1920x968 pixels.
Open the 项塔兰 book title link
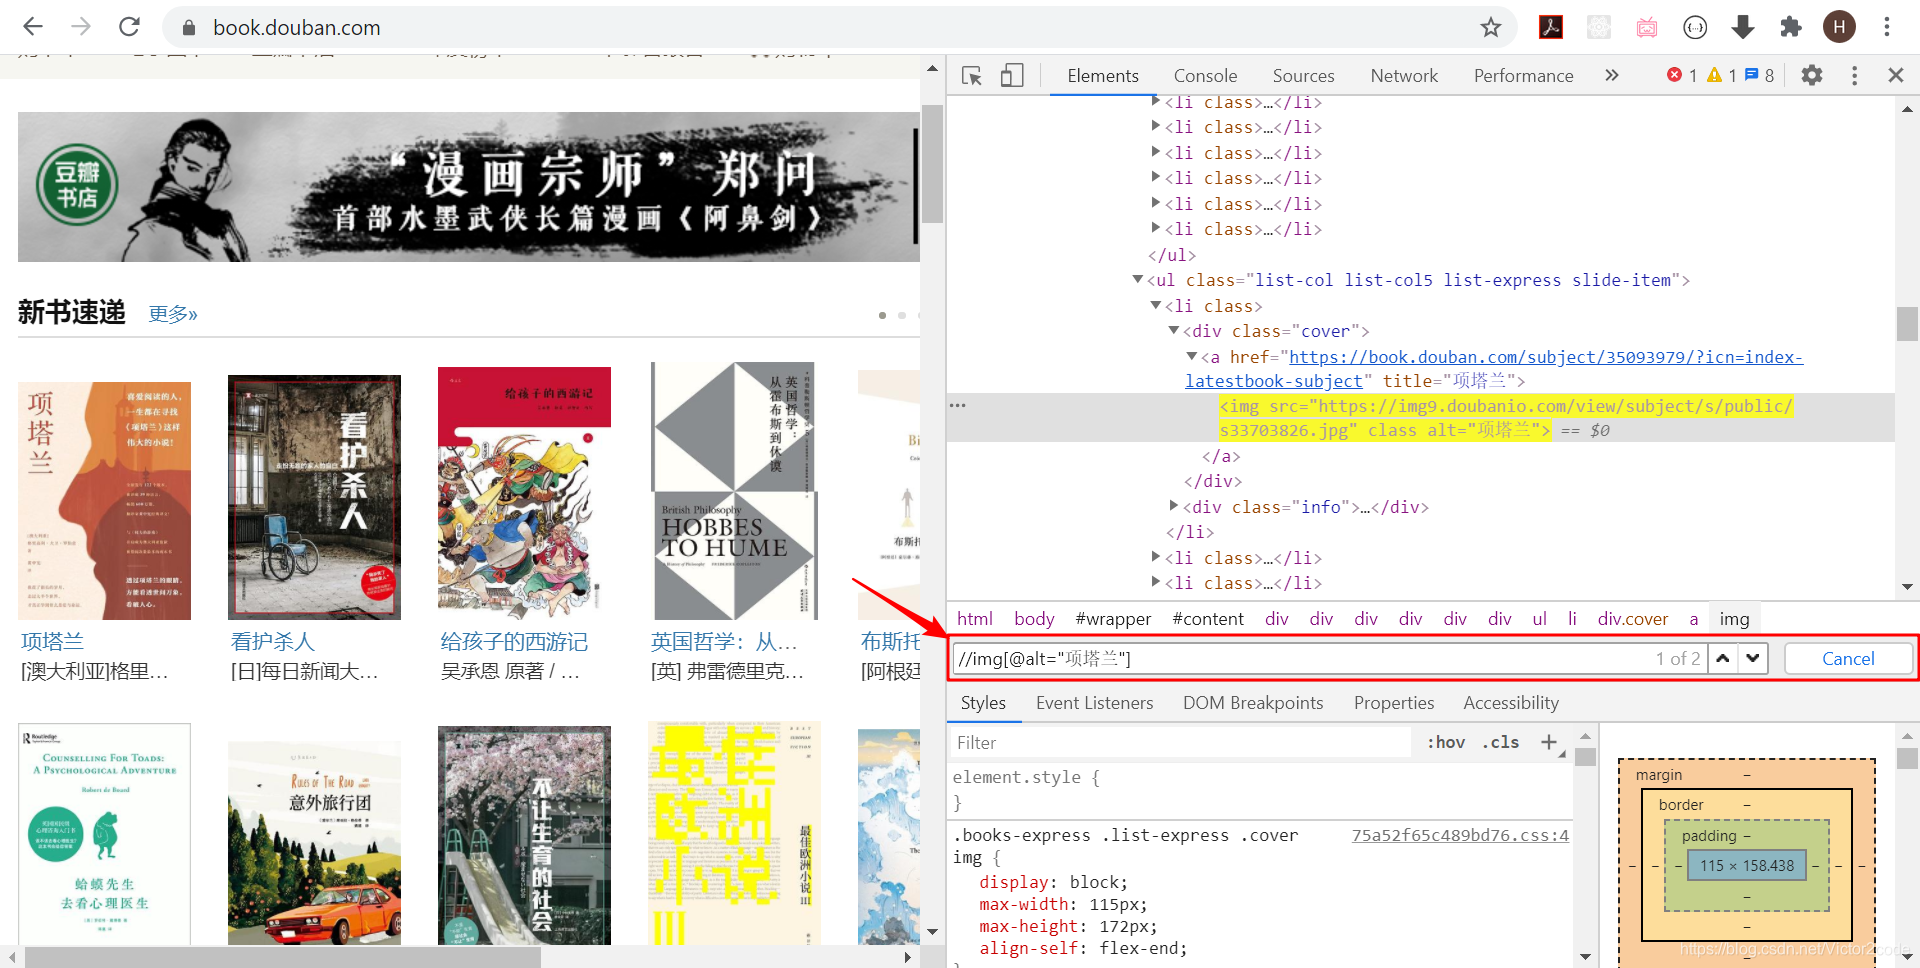[53, 642]
